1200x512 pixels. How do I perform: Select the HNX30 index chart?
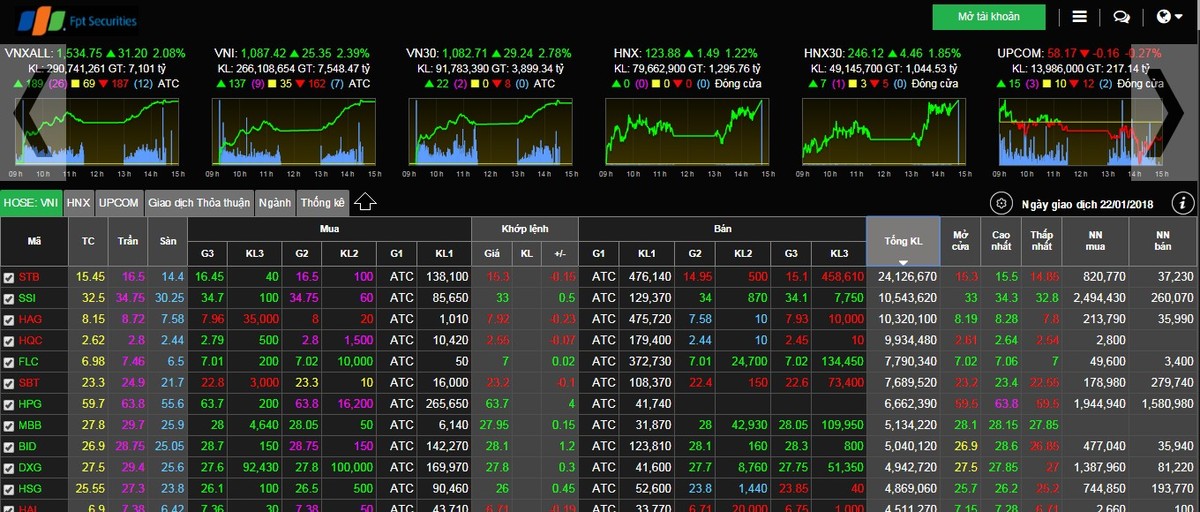pos(882,133)
